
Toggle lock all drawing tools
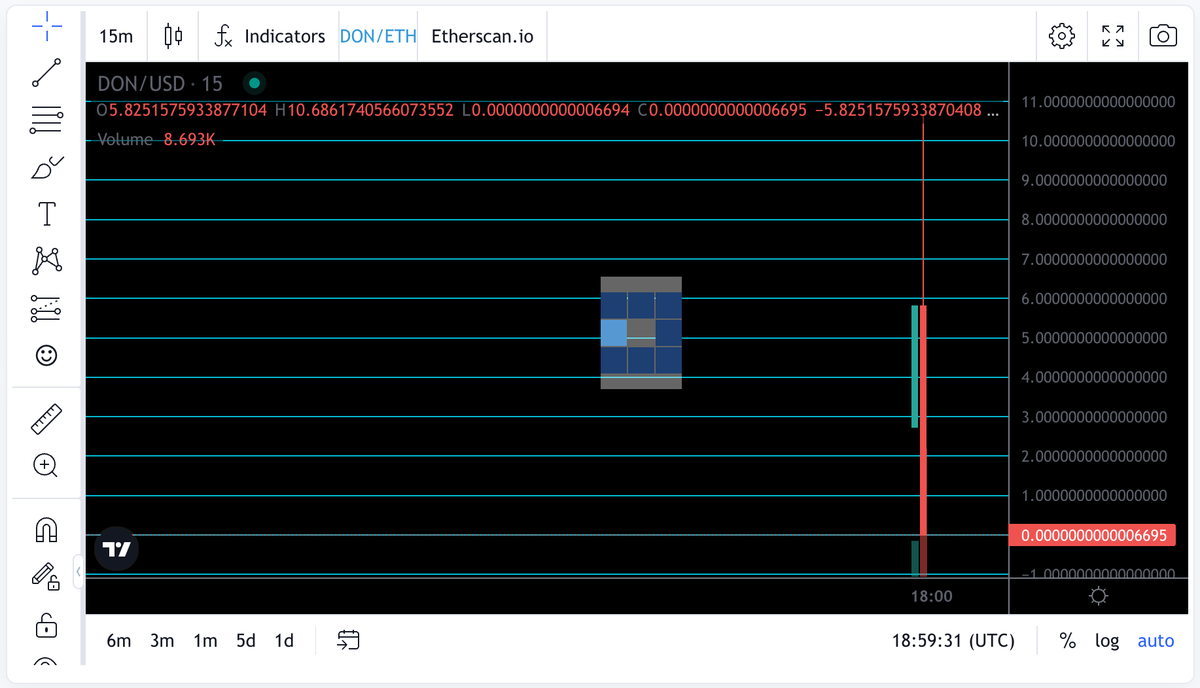tap(46, 626)
